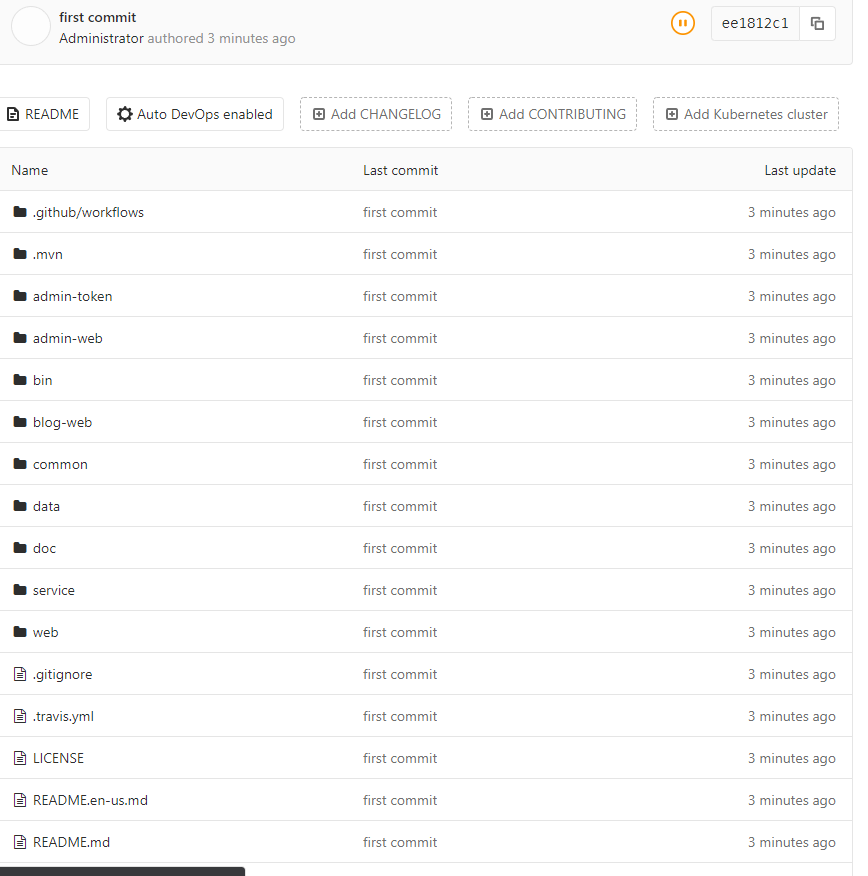Click the gear icon on Auto DevOps
Viewport: 868px width, 876px height.
tap(125, 114)
